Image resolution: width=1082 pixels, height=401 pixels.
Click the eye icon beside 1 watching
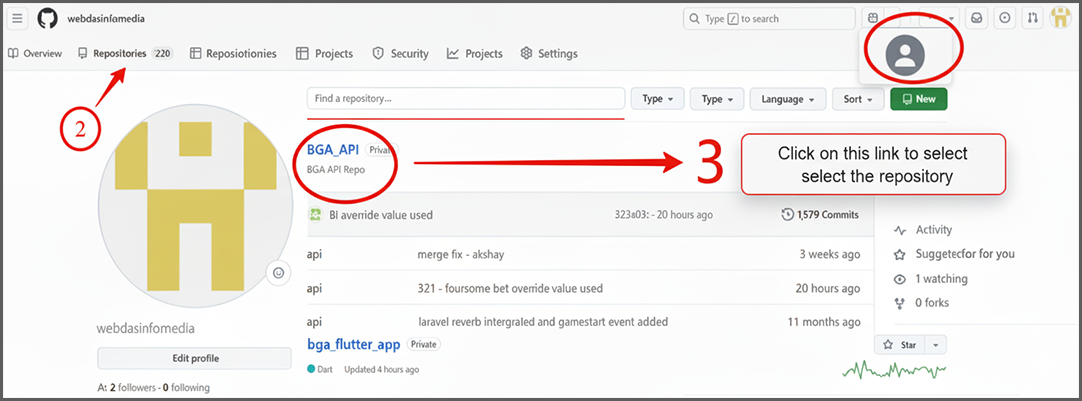(x=900, y=279)
